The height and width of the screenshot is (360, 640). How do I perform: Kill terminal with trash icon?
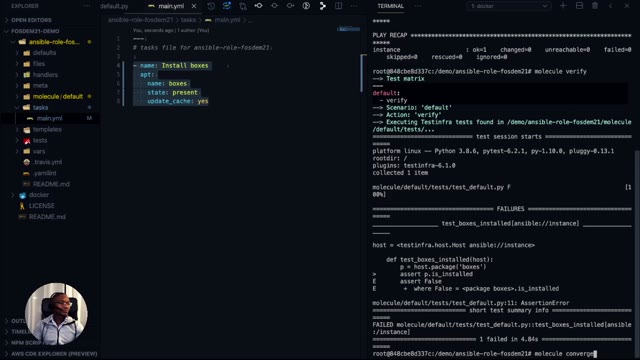tap(595, 6)
